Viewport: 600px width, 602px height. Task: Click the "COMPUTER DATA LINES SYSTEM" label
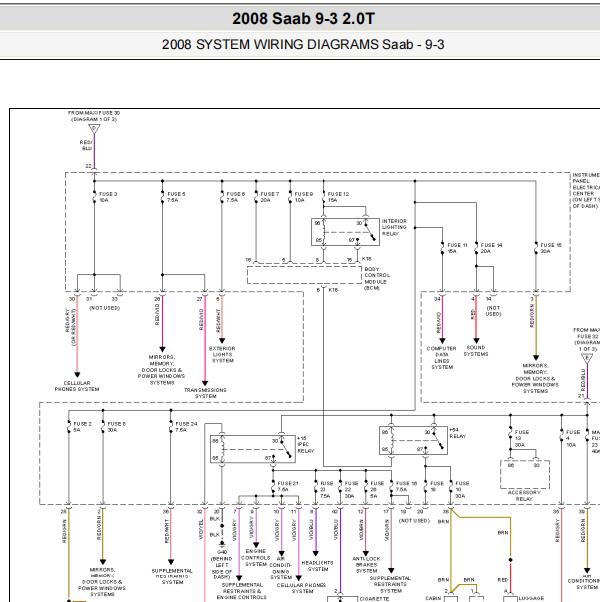442,358
